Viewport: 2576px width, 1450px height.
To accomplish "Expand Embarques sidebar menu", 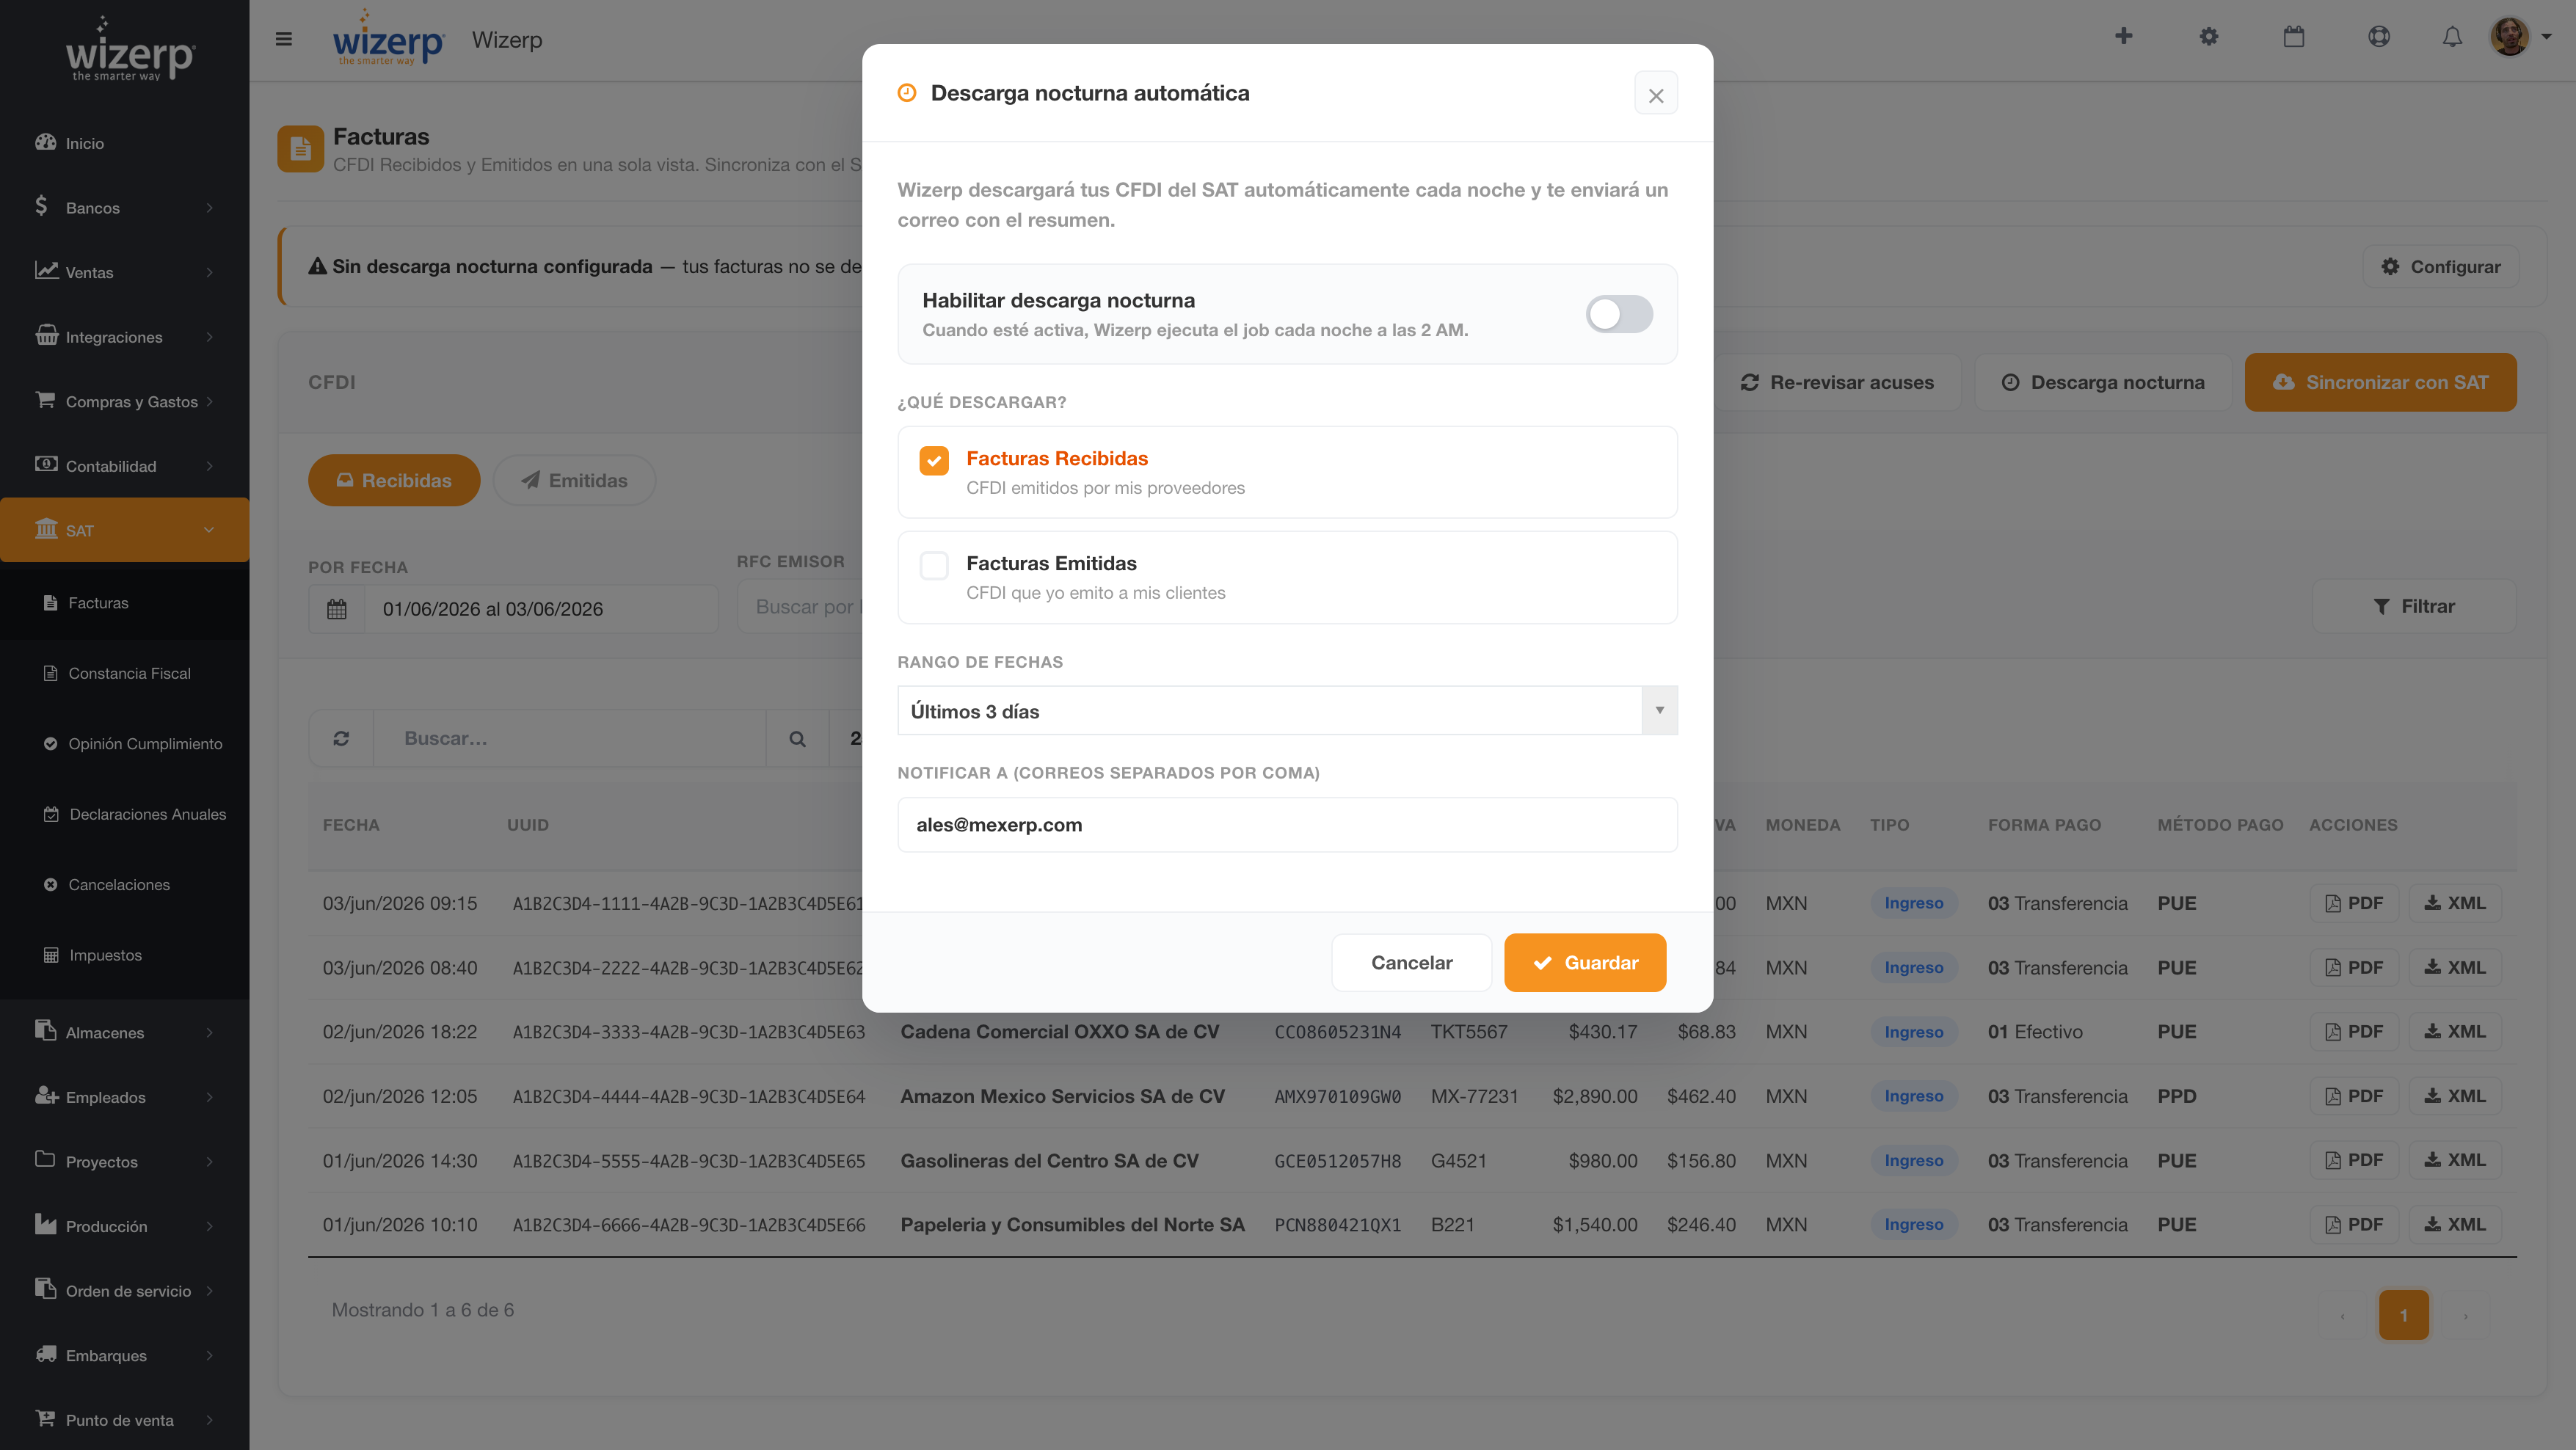I will click(124, 1355).
